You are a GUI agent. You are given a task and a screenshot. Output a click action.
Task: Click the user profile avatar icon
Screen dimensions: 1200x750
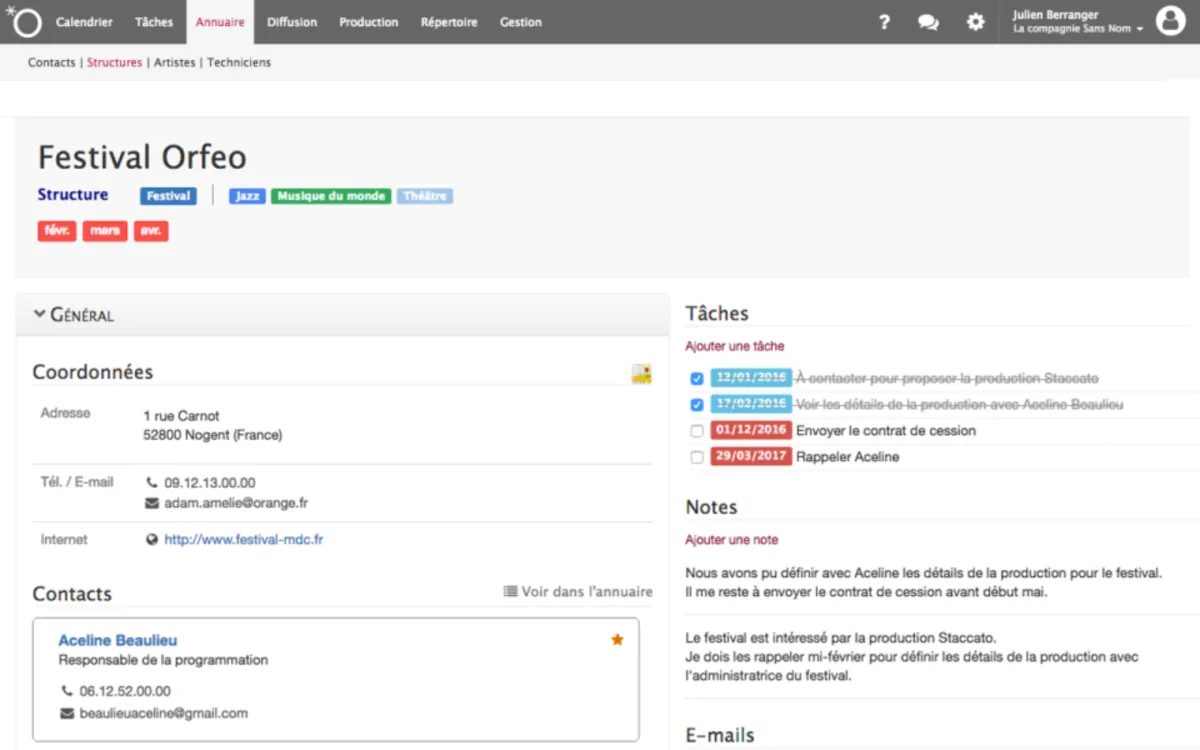pyautogui.click(x=1170, y=21)
